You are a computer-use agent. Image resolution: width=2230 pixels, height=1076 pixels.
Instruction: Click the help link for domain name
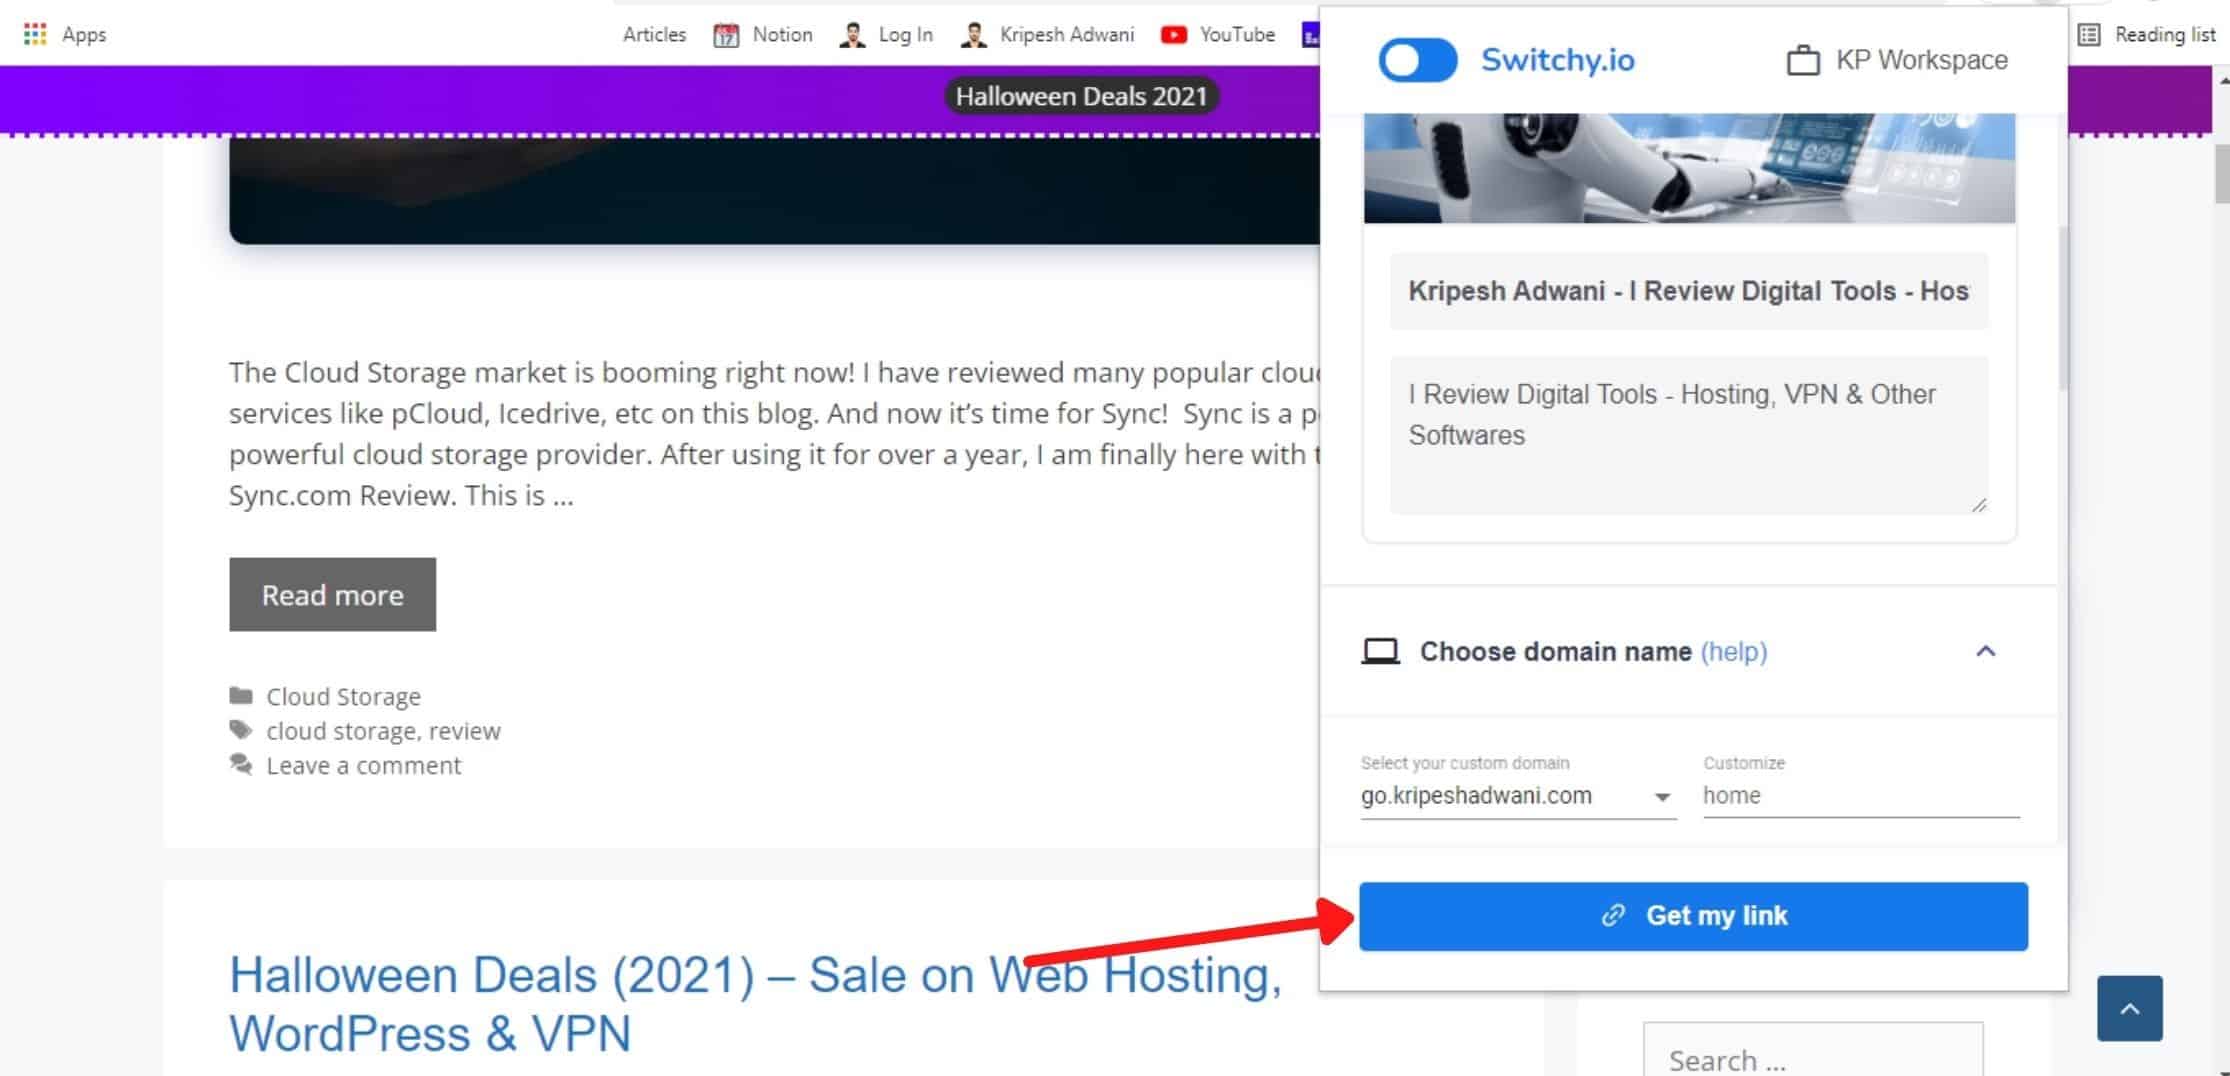pos(1734,652)
